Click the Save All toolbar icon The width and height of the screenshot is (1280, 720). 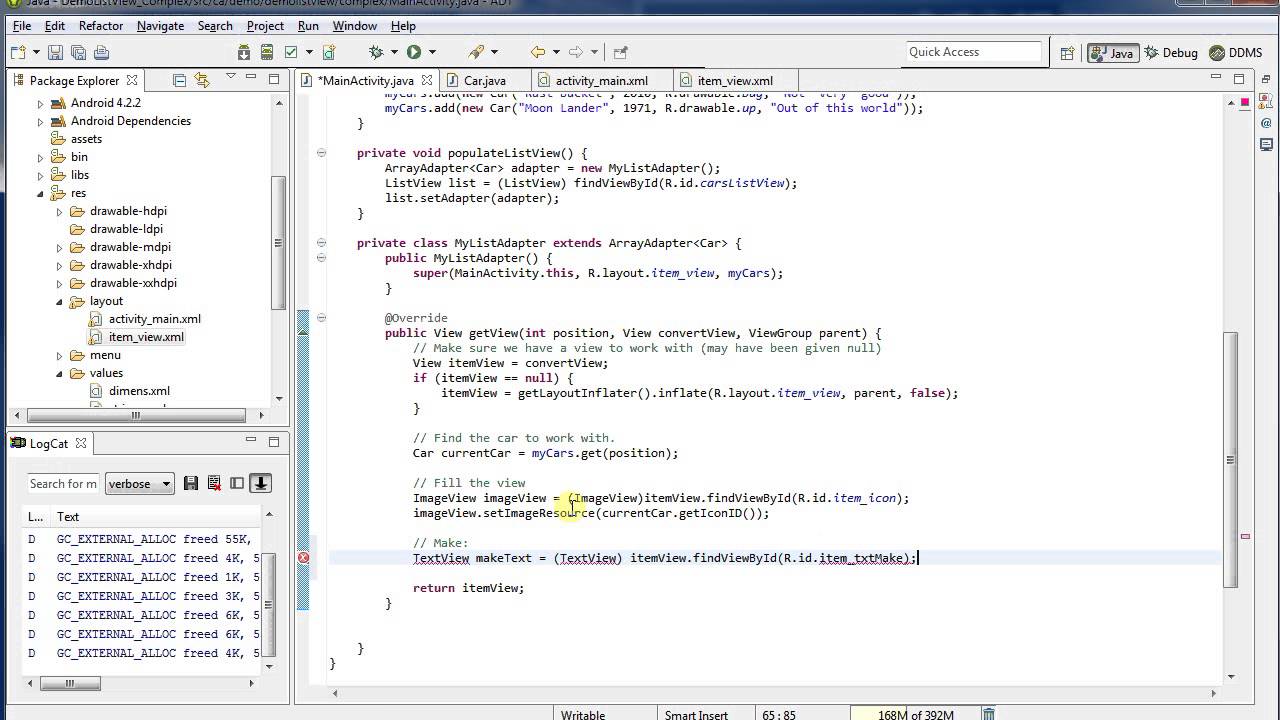click(78, 52)
